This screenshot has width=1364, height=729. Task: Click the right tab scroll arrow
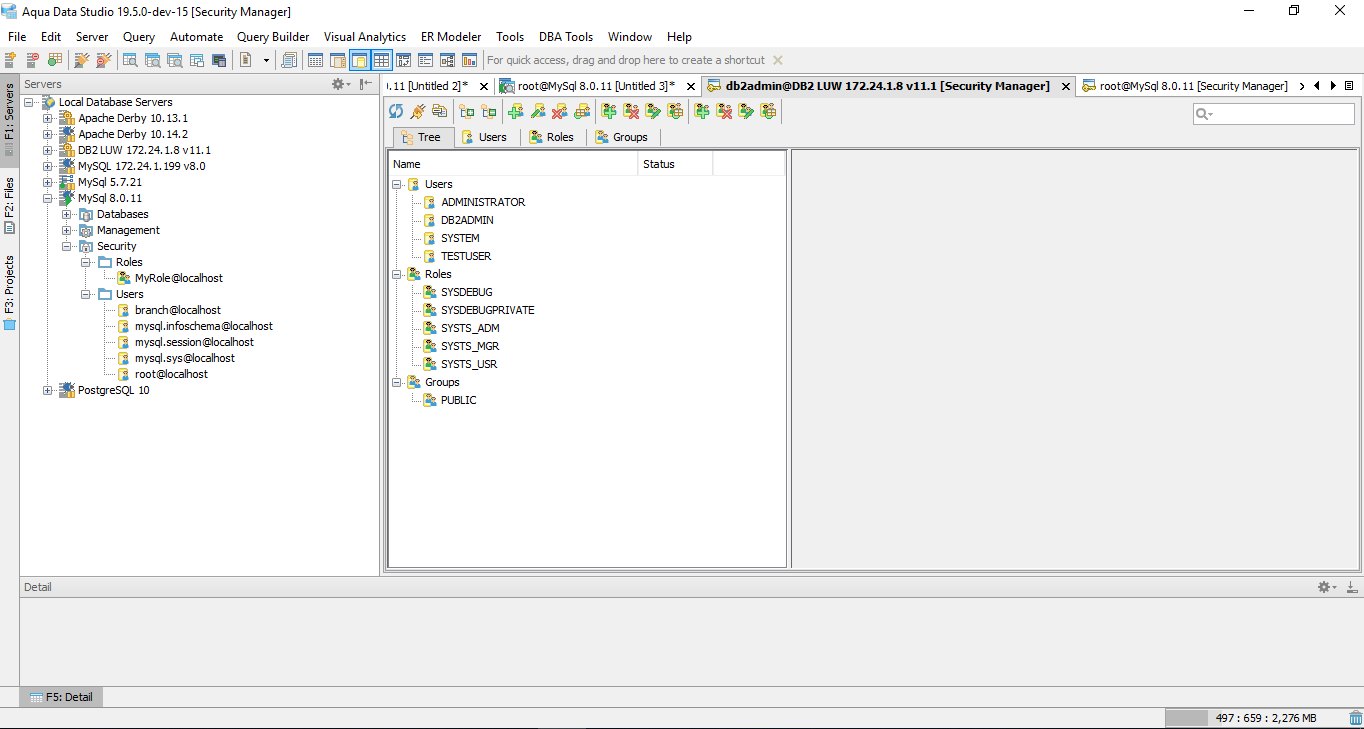(1333, 86)
